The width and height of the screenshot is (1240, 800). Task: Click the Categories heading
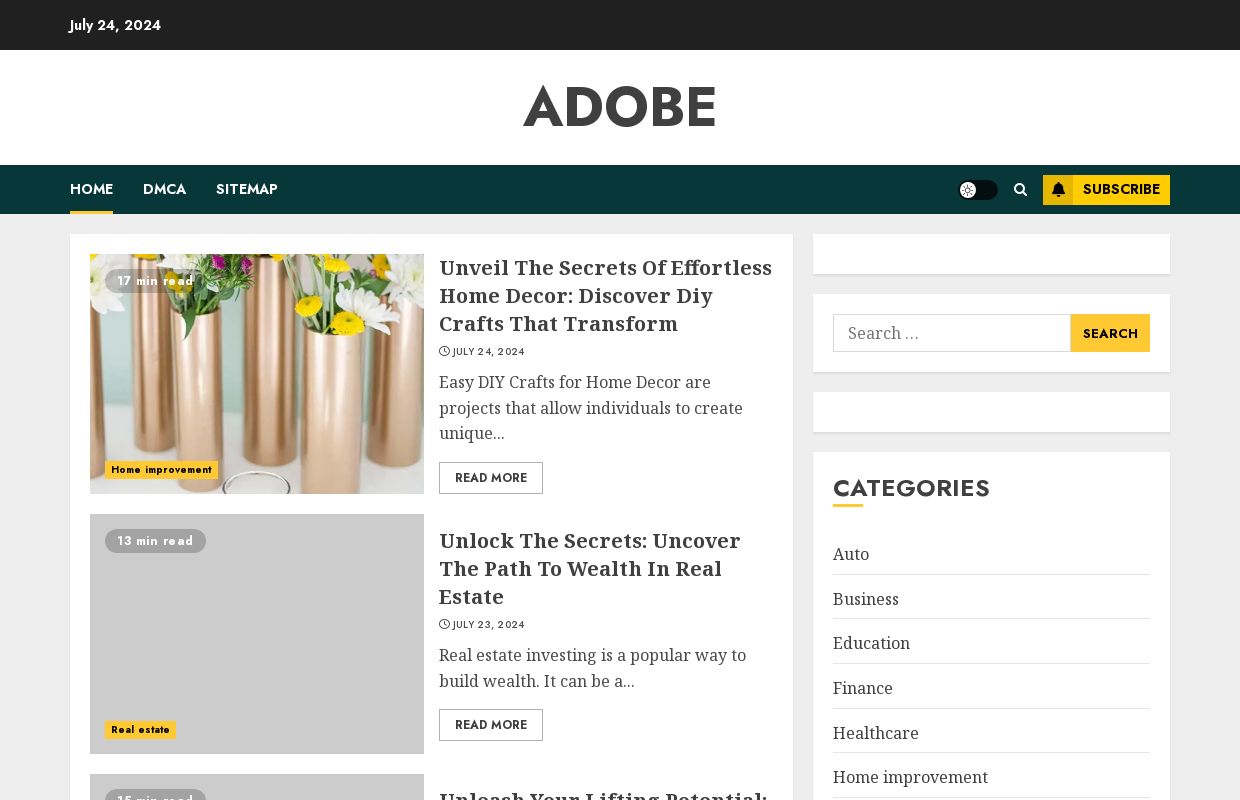(911, 488)
